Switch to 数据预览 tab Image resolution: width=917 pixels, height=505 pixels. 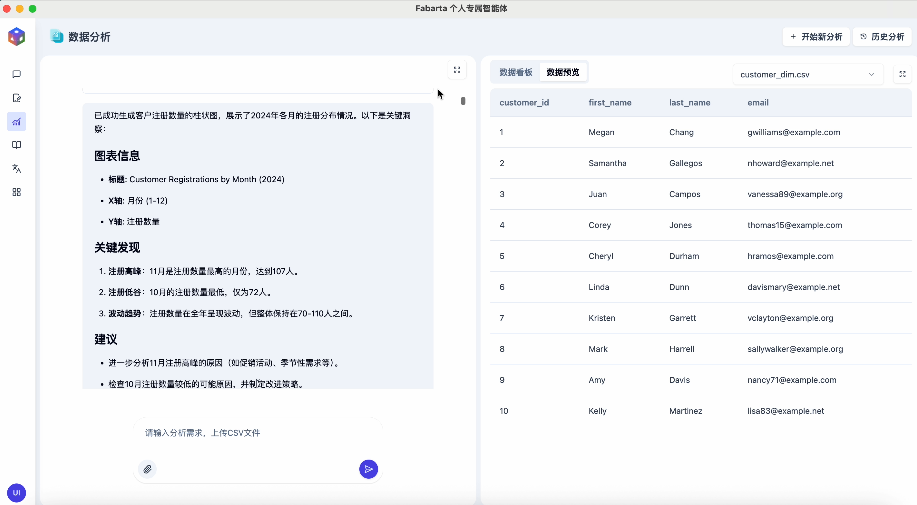pyautogui.click(x=563, y=72)
